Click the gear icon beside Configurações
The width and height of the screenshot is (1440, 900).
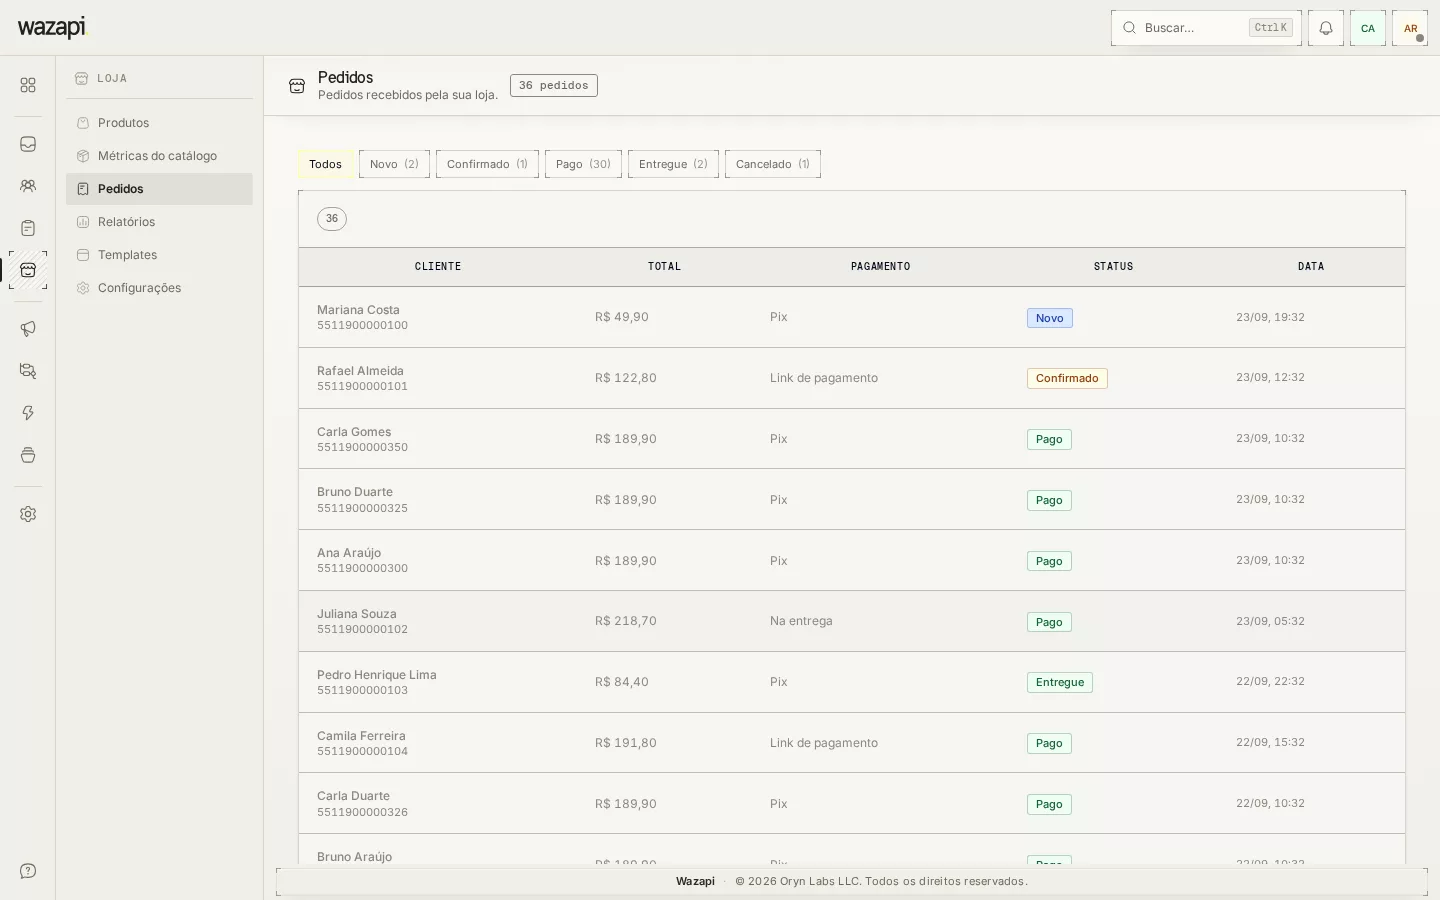pyautogui.click(x=83, y=288)
